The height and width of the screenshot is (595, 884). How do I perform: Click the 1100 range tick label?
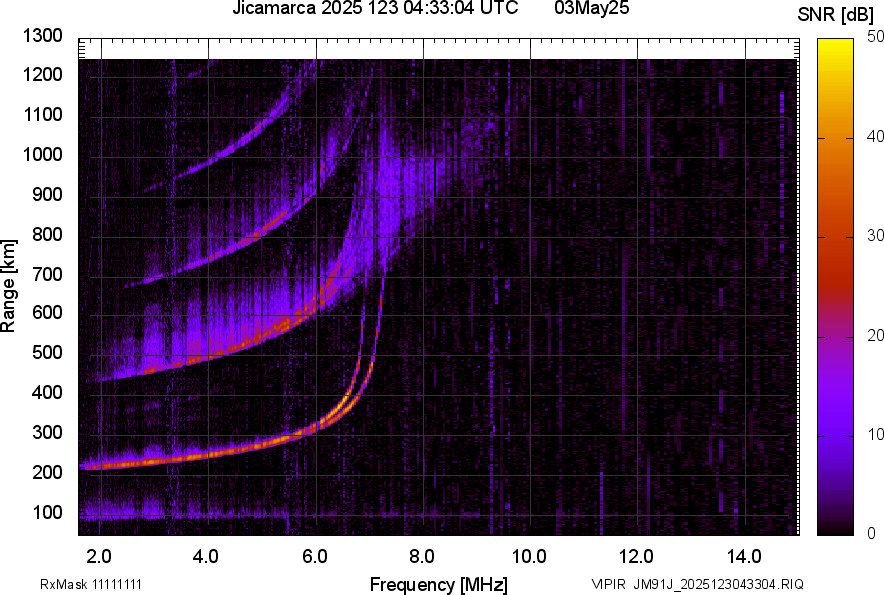pyautogui.click(x=42, y=114)
